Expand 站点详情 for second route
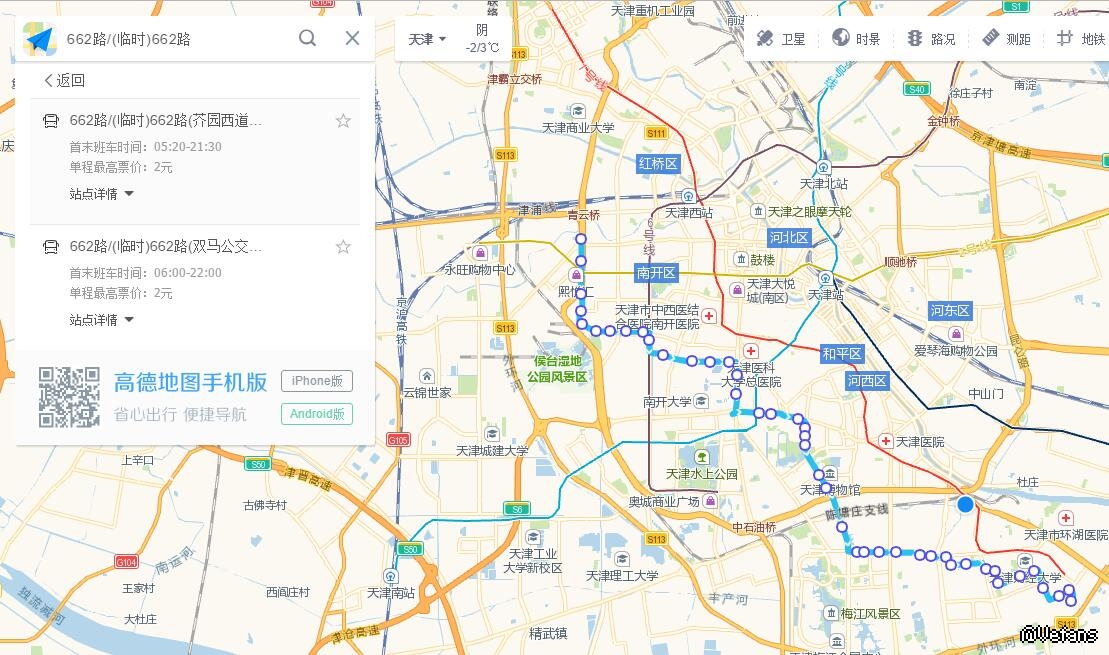Viewport: 1109px width, 655px height. coord(101,320)
